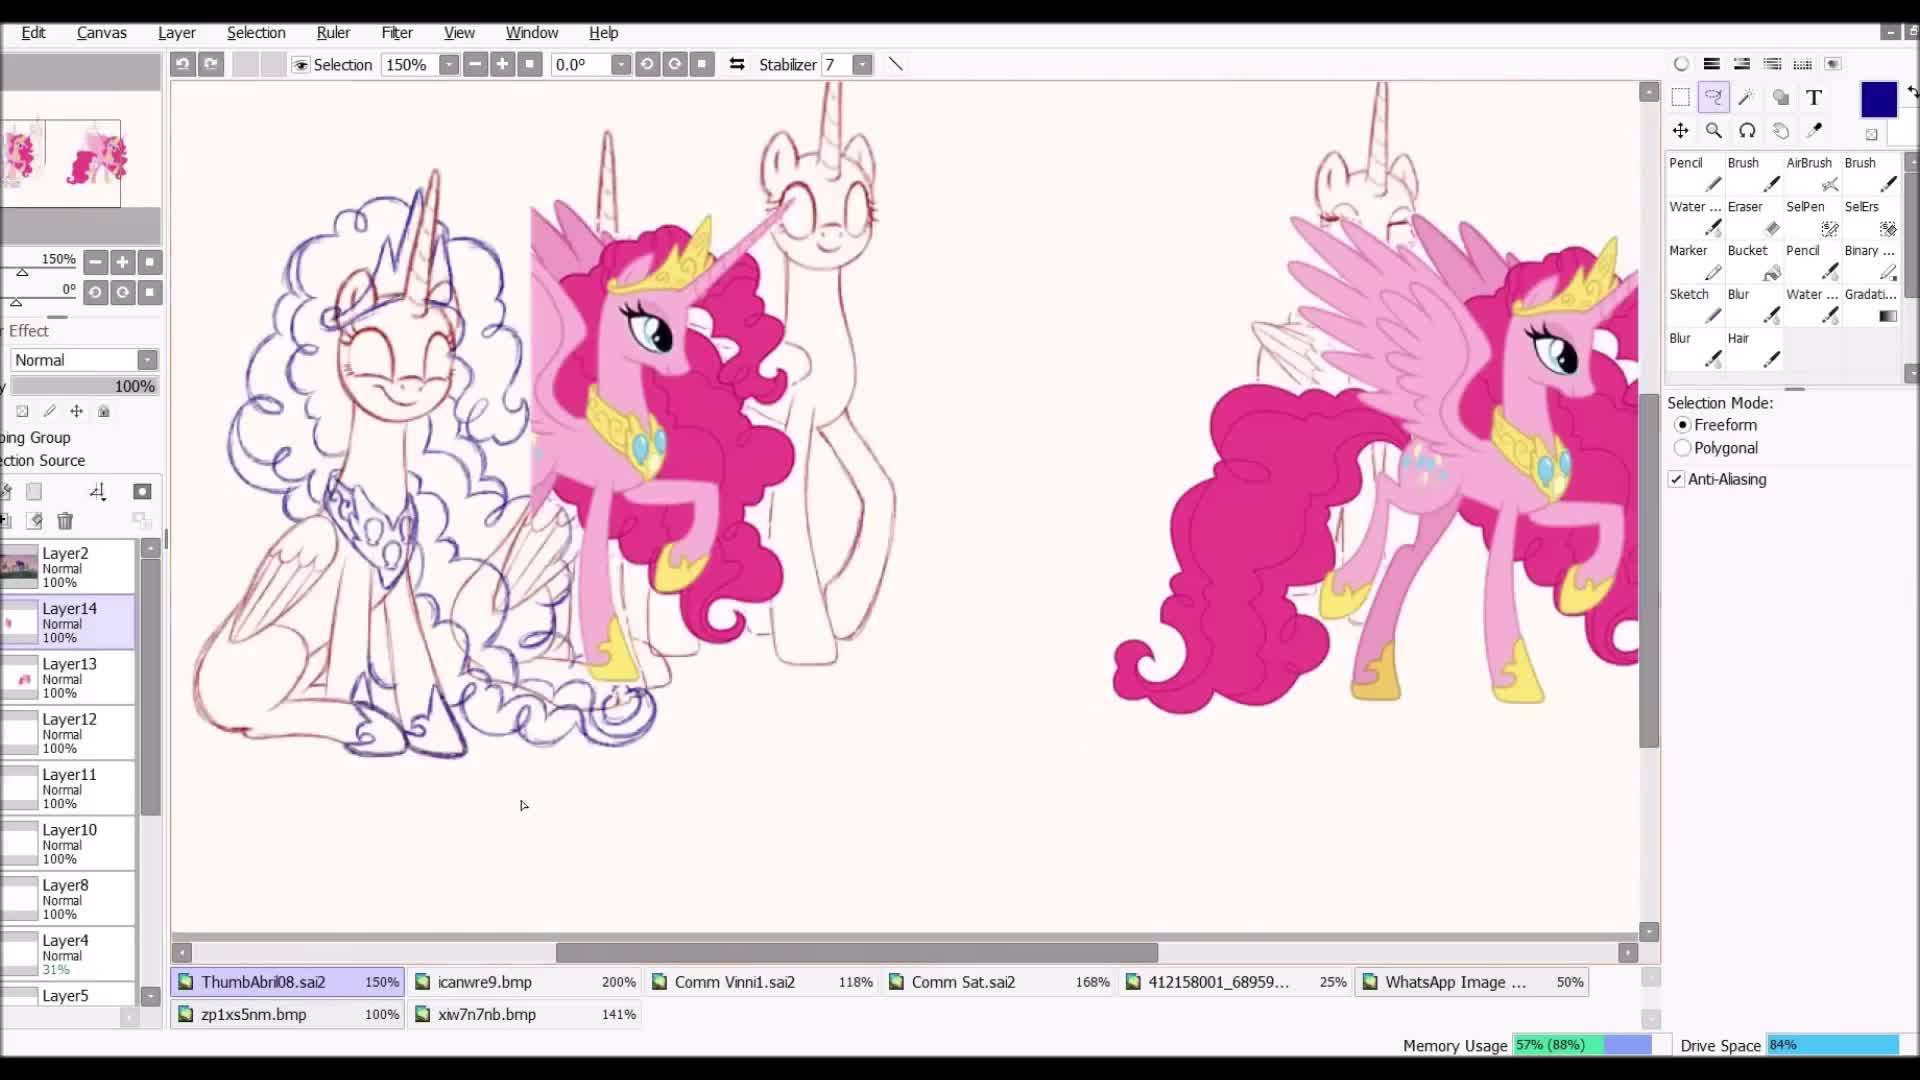
Task: Open the Normal blending mode dropdown
Action: click(x=147, y=360)
